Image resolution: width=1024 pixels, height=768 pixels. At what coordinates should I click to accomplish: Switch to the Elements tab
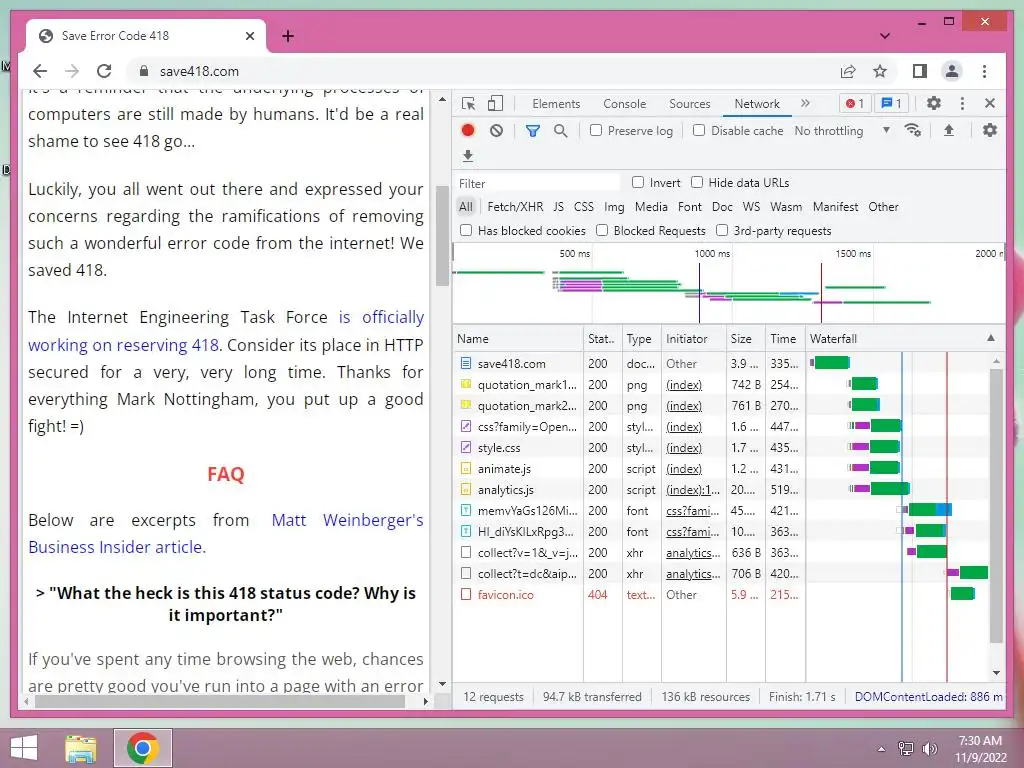click(556, 104)
